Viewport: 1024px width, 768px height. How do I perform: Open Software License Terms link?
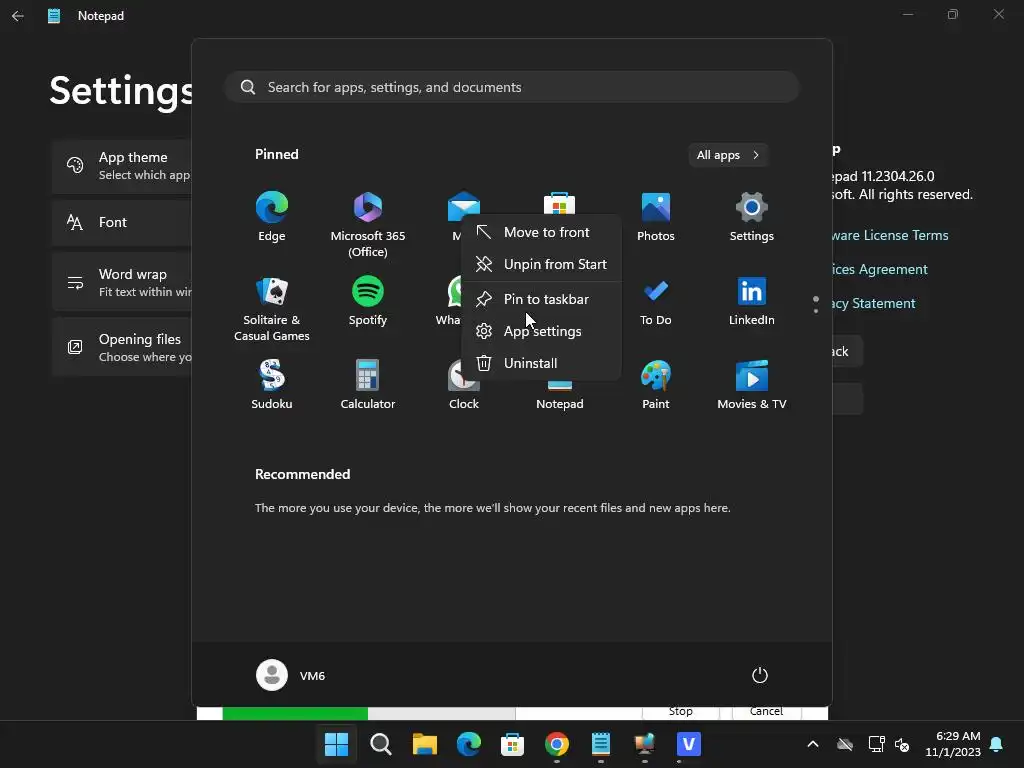click(x=890, y=235)
